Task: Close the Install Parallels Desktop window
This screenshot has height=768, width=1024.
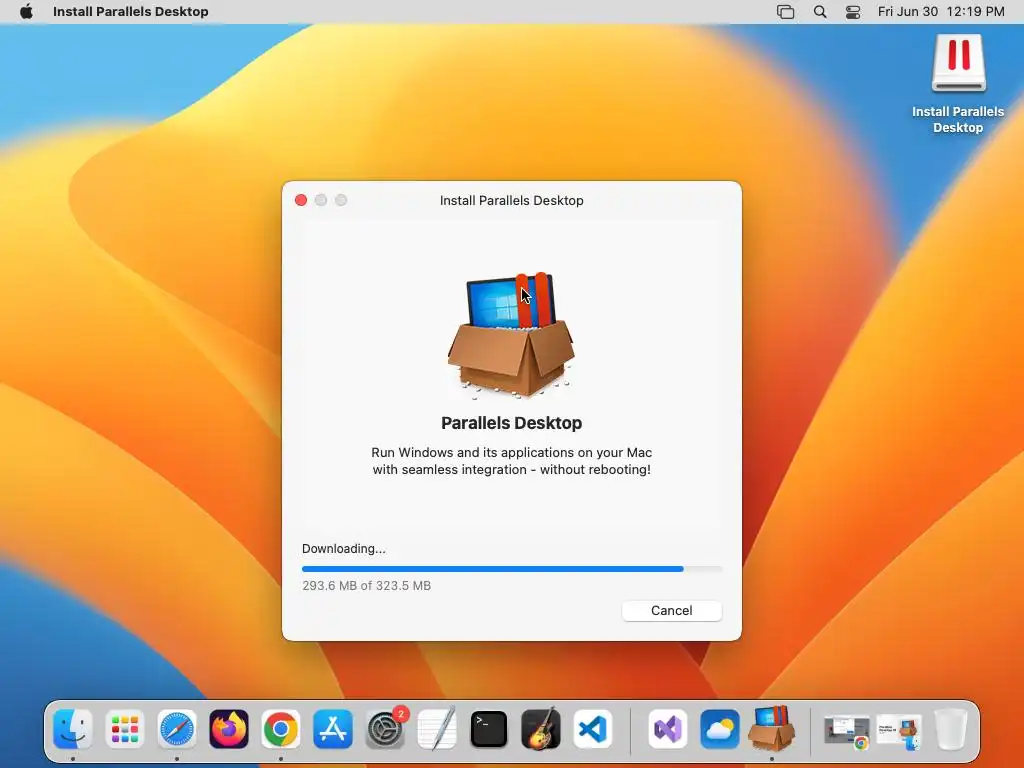Action: pyautogui.click(x=301, y=200)
